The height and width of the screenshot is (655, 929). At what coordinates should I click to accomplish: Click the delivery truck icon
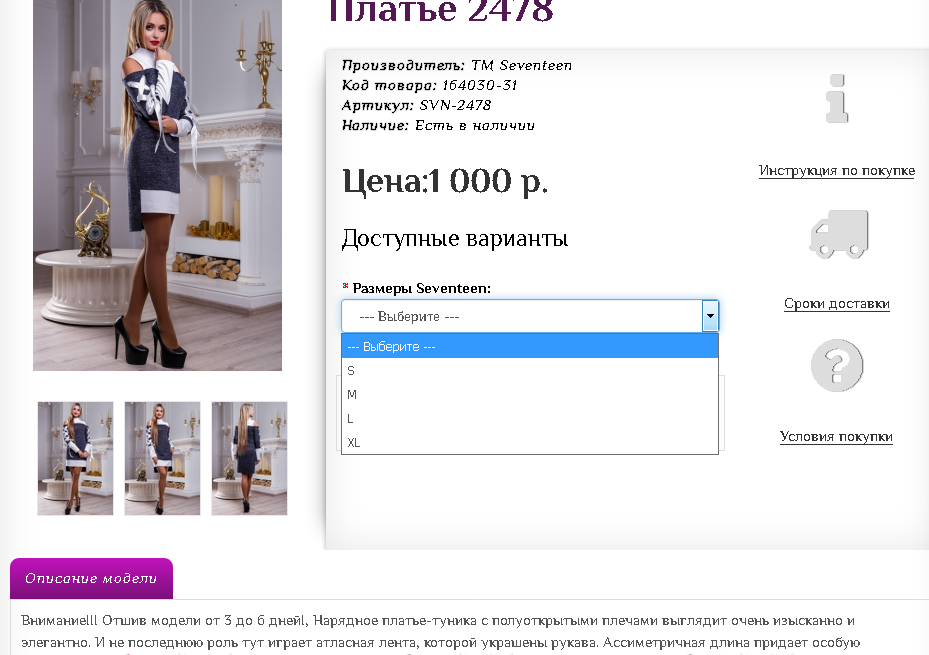837,232
